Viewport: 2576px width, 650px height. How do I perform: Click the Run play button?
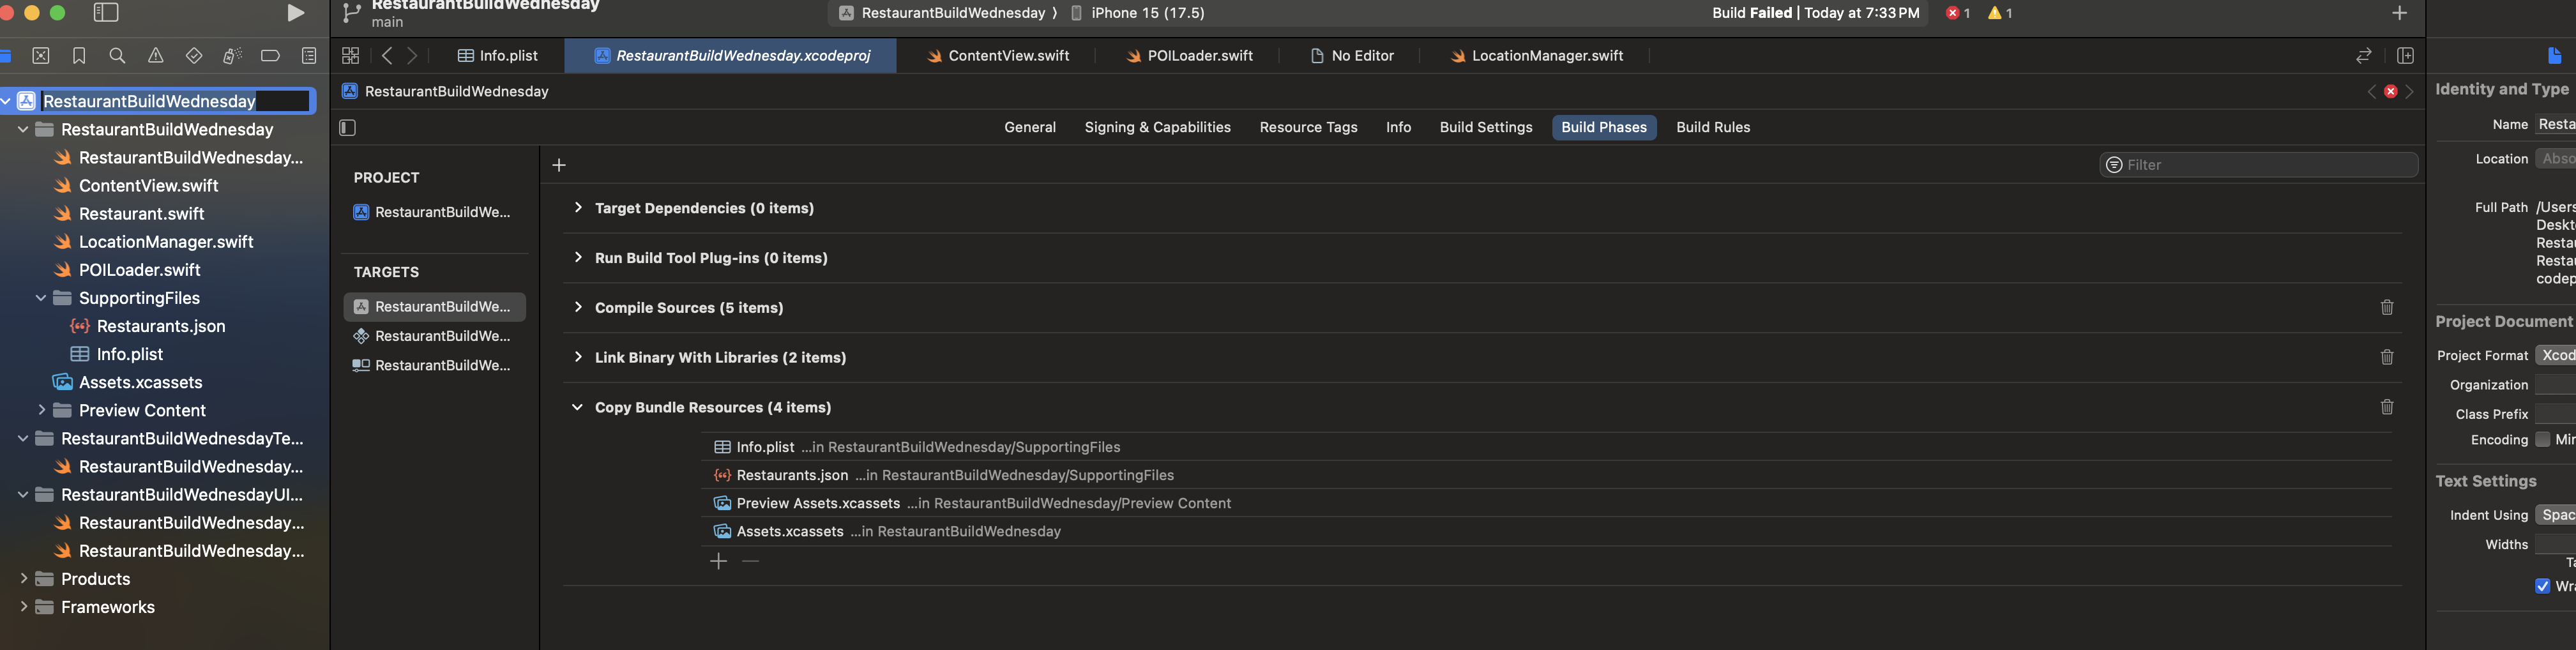coord(295,13)
